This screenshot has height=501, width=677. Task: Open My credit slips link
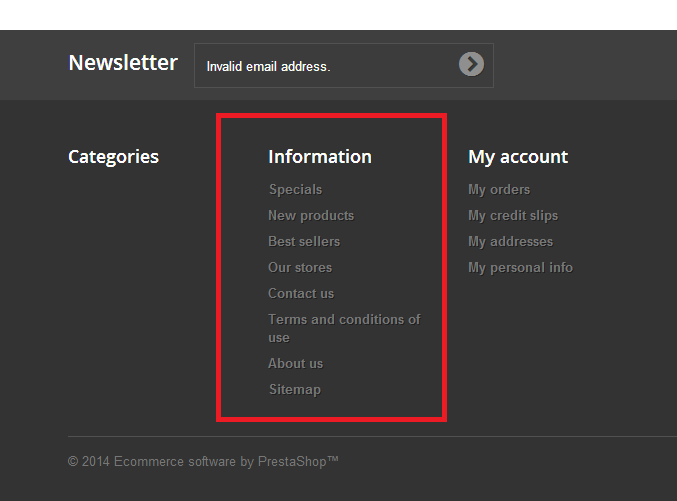[x=513, y=215]
